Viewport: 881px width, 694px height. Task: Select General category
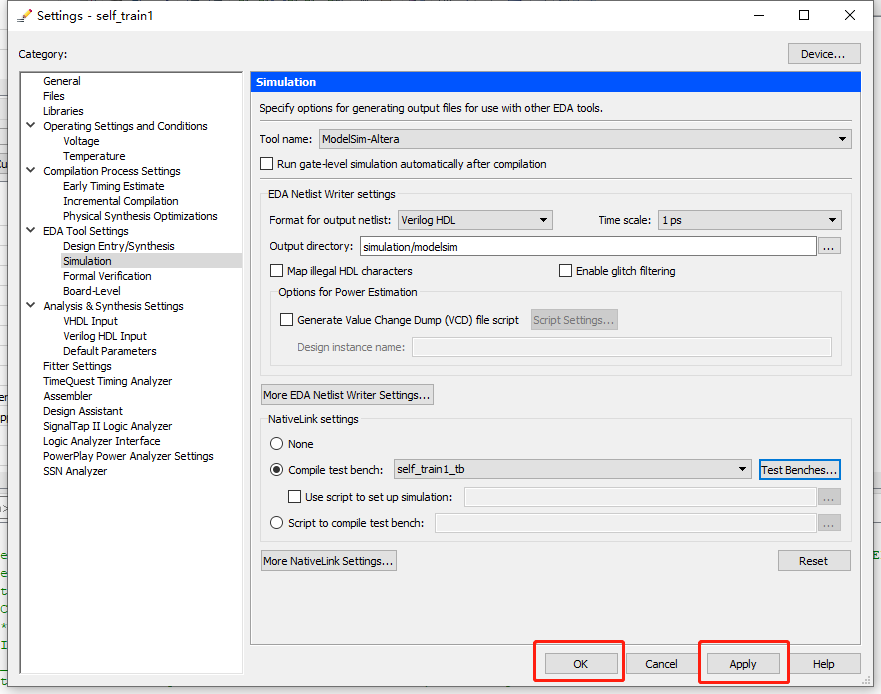pyautogui.click(x=62, y=81)
